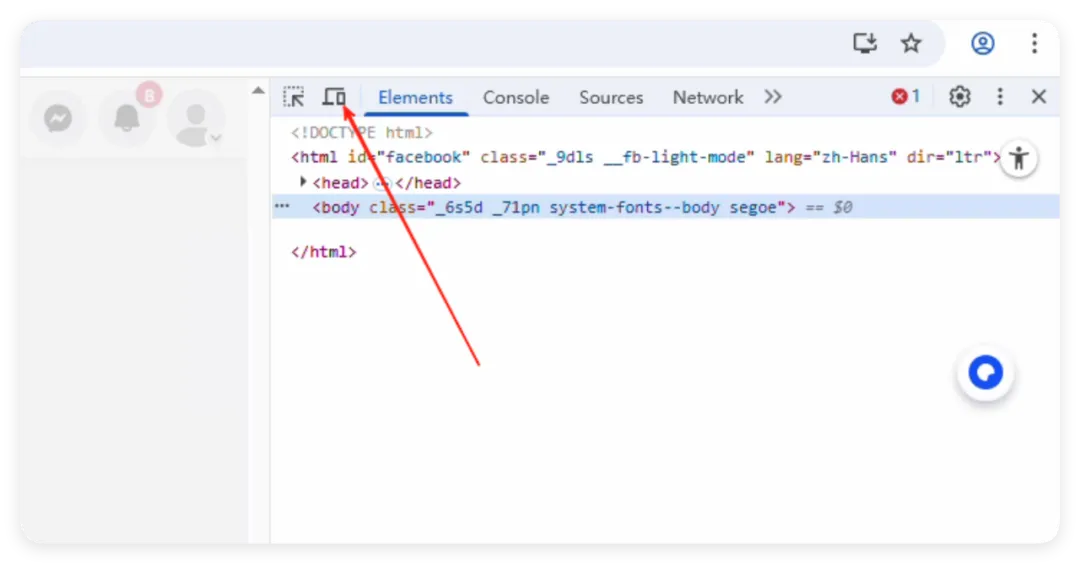This screenshot has width=1080, height=563.
Task: Open the DevTools three-dot customize menu
Action: pos(1000,97)
